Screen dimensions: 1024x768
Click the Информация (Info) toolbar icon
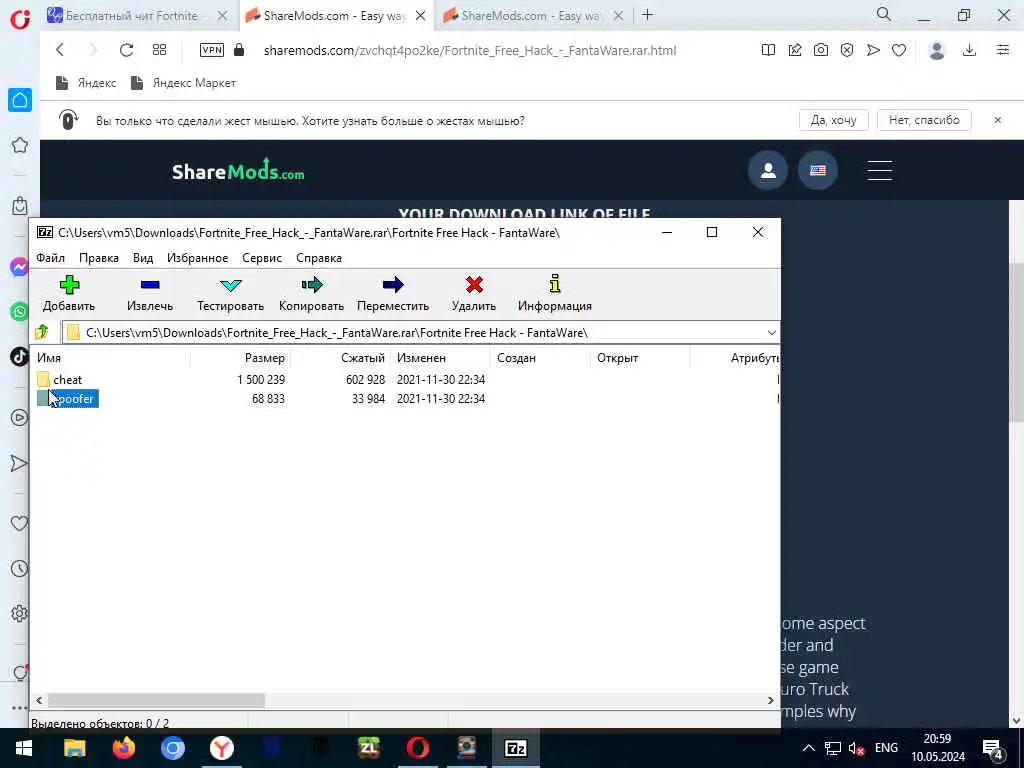[554, 283]
